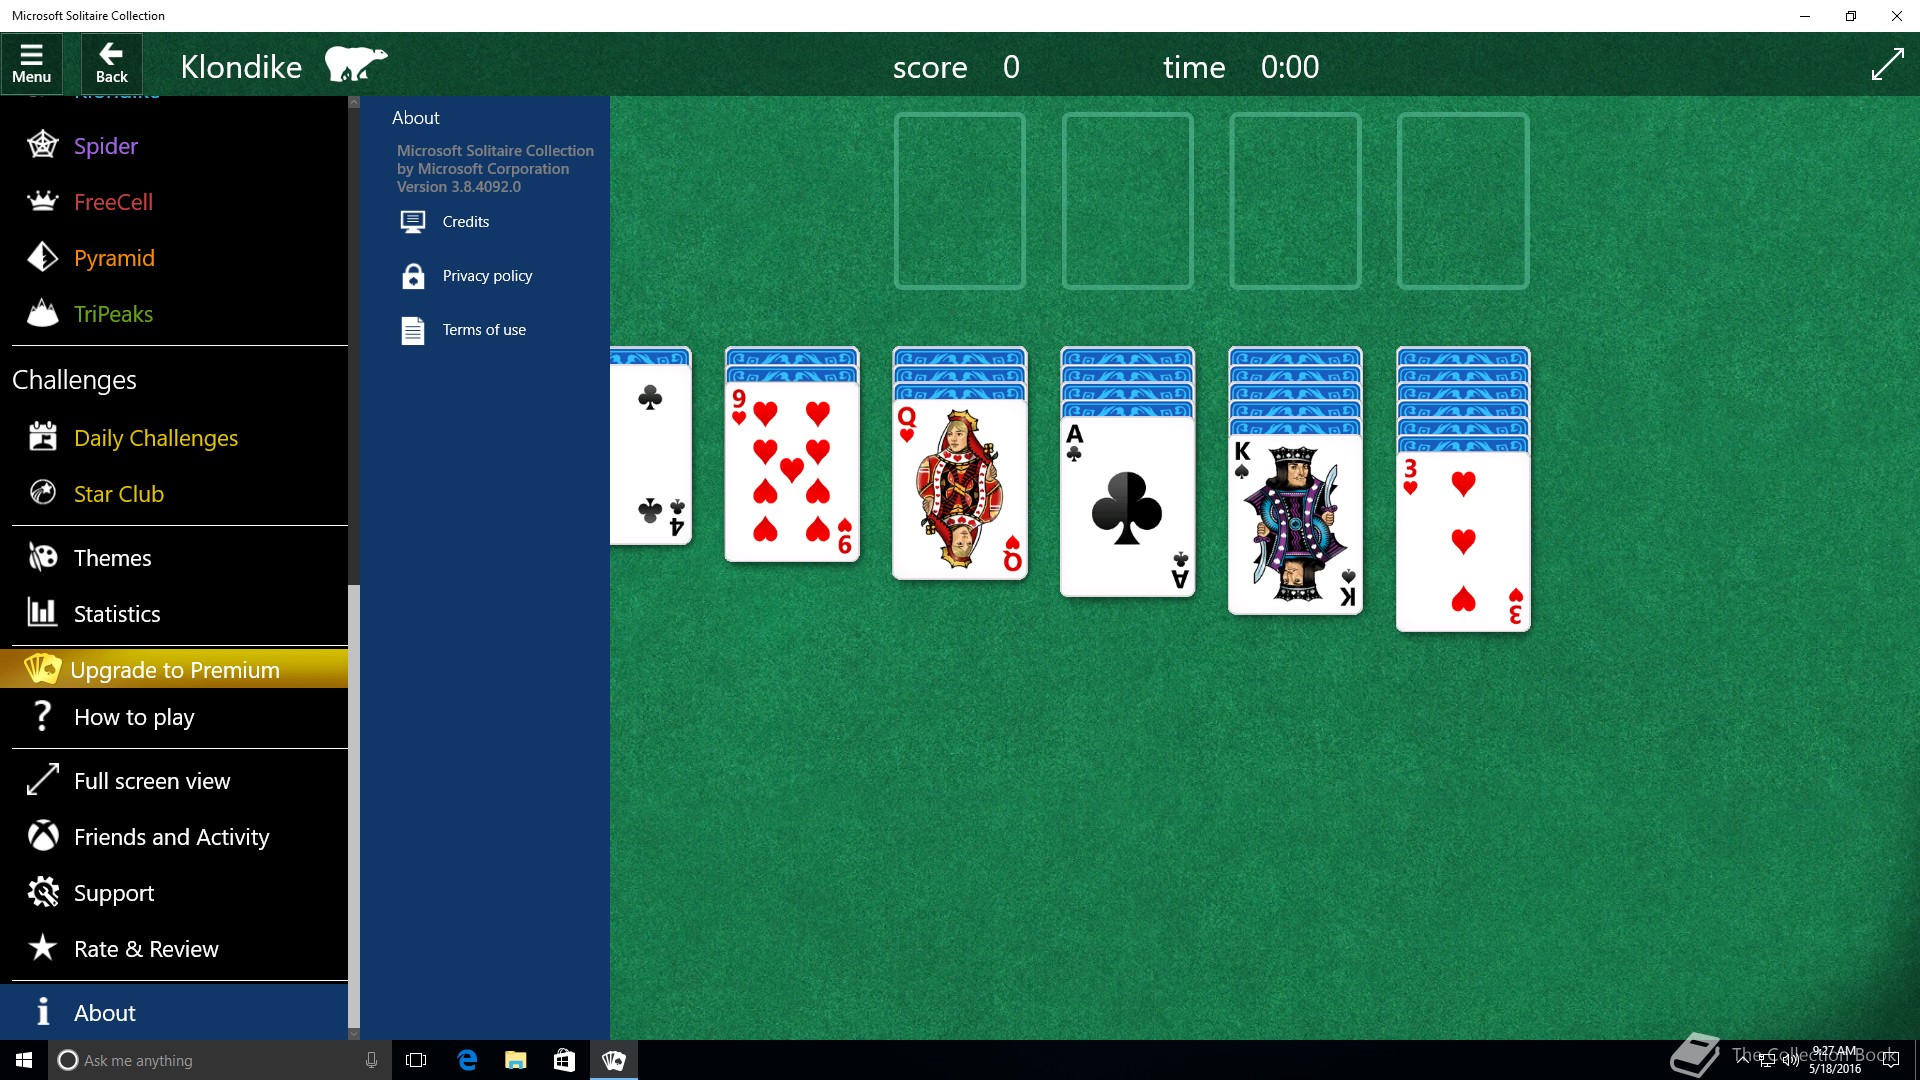Open the About menu entry

(x=104, y=1013)
